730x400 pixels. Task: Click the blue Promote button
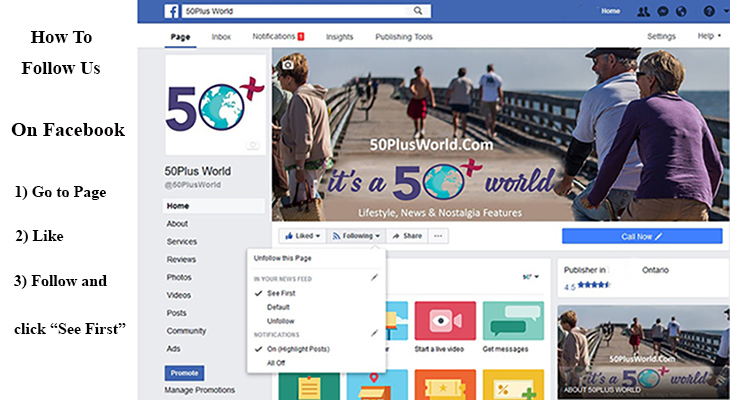(x=184, y=373)
